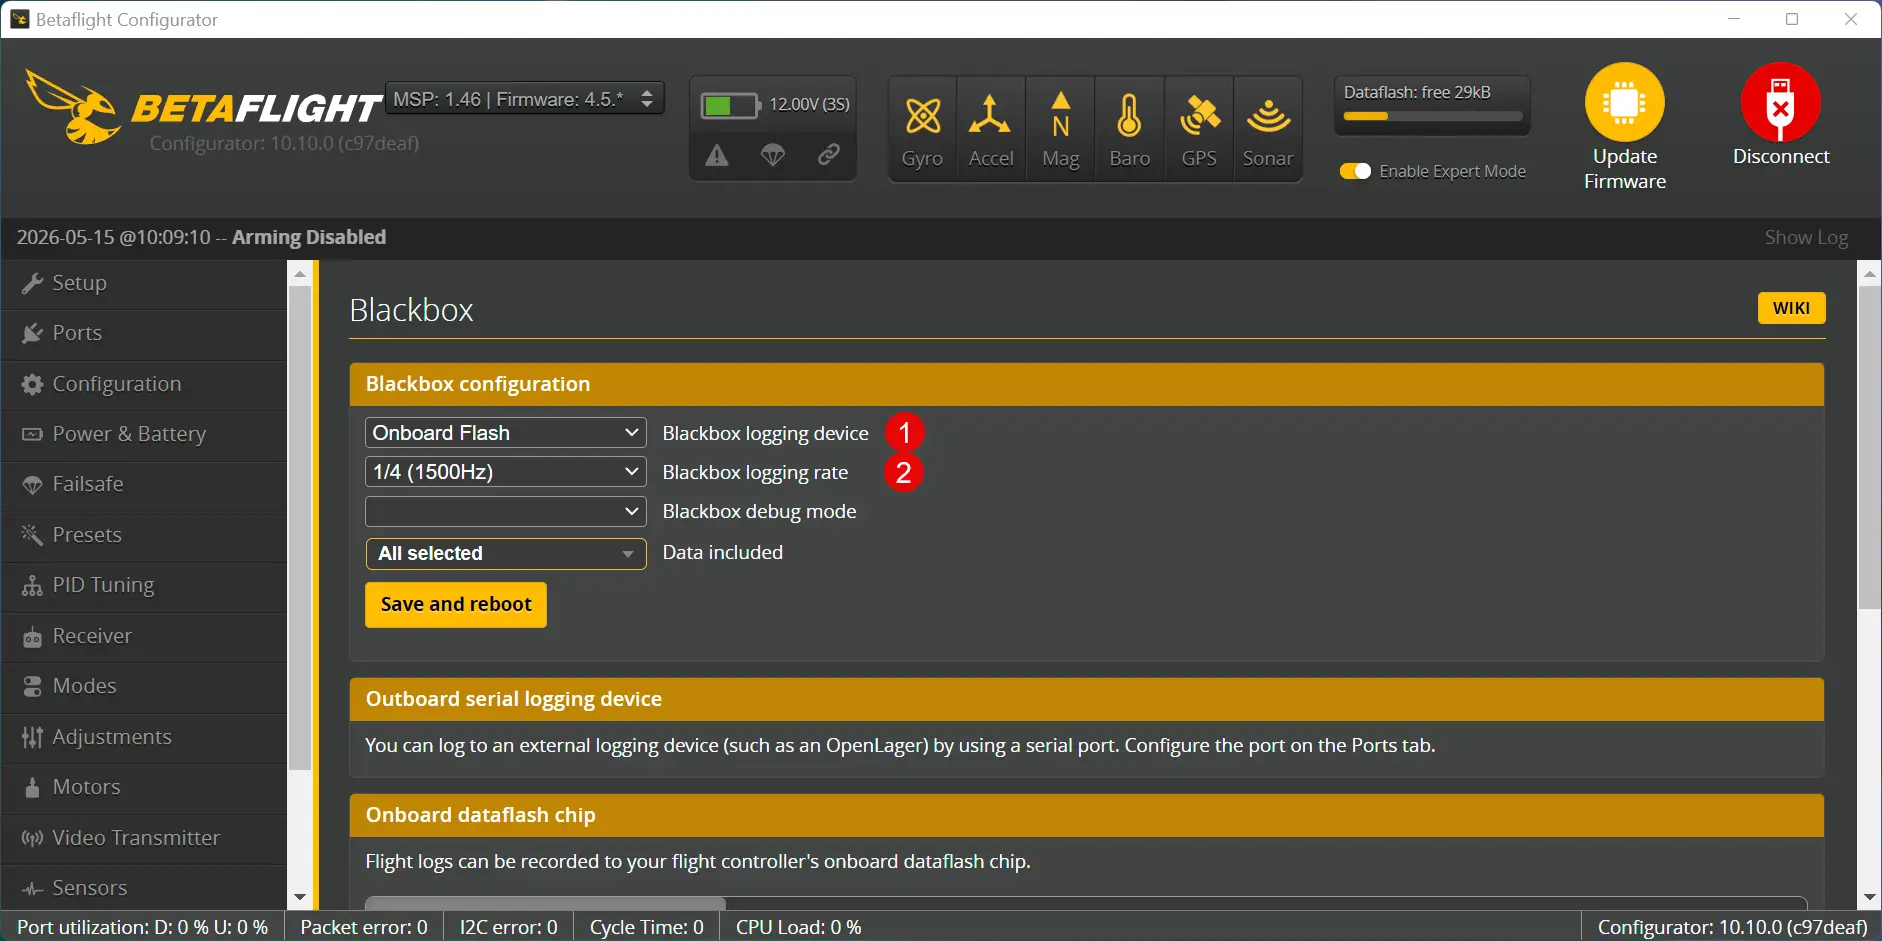Screen dimensions: 1882x941
Task: Click the failsafe parachute status icon
Action: pos(773,155)
